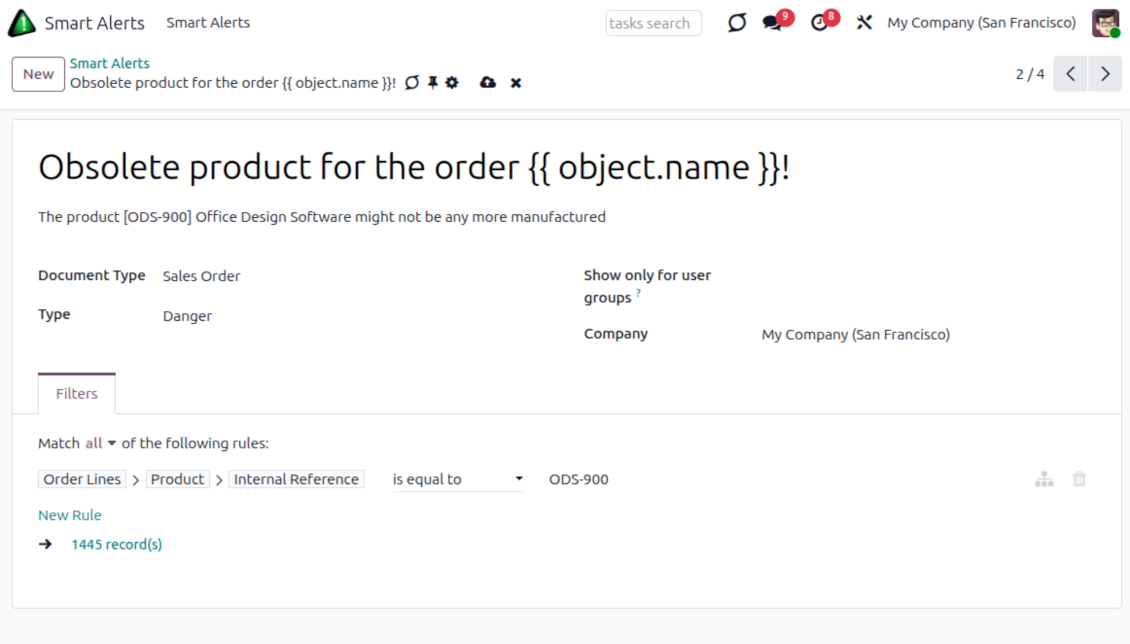The image size is (1130, 644).
Task: Open the 'is equal to' operator dropdown
Action: pos(457,480)
